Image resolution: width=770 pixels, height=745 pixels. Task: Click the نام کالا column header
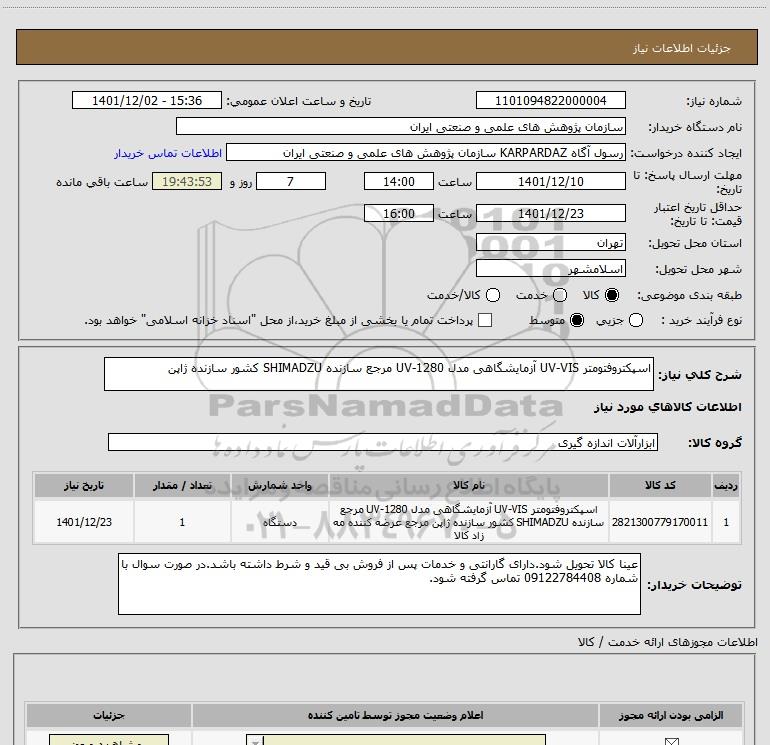point(469,485)
